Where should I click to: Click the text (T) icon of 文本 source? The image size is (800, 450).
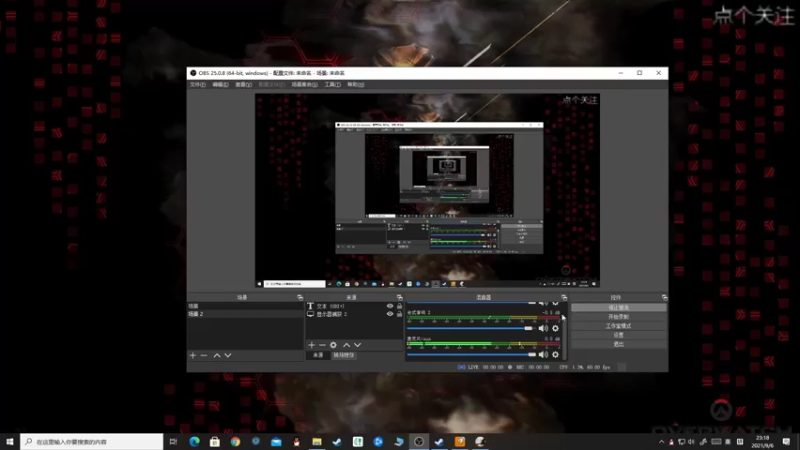(x=310, y=306)
